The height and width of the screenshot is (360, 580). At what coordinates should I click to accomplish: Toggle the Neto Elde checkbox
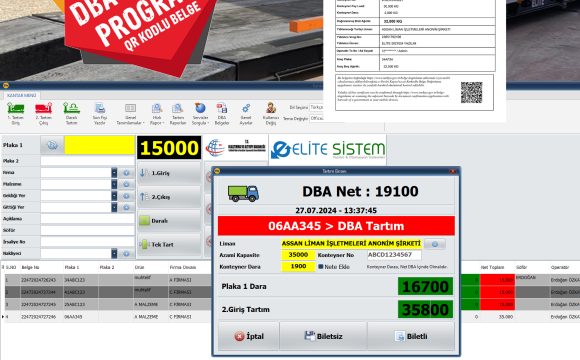(321, 266)
